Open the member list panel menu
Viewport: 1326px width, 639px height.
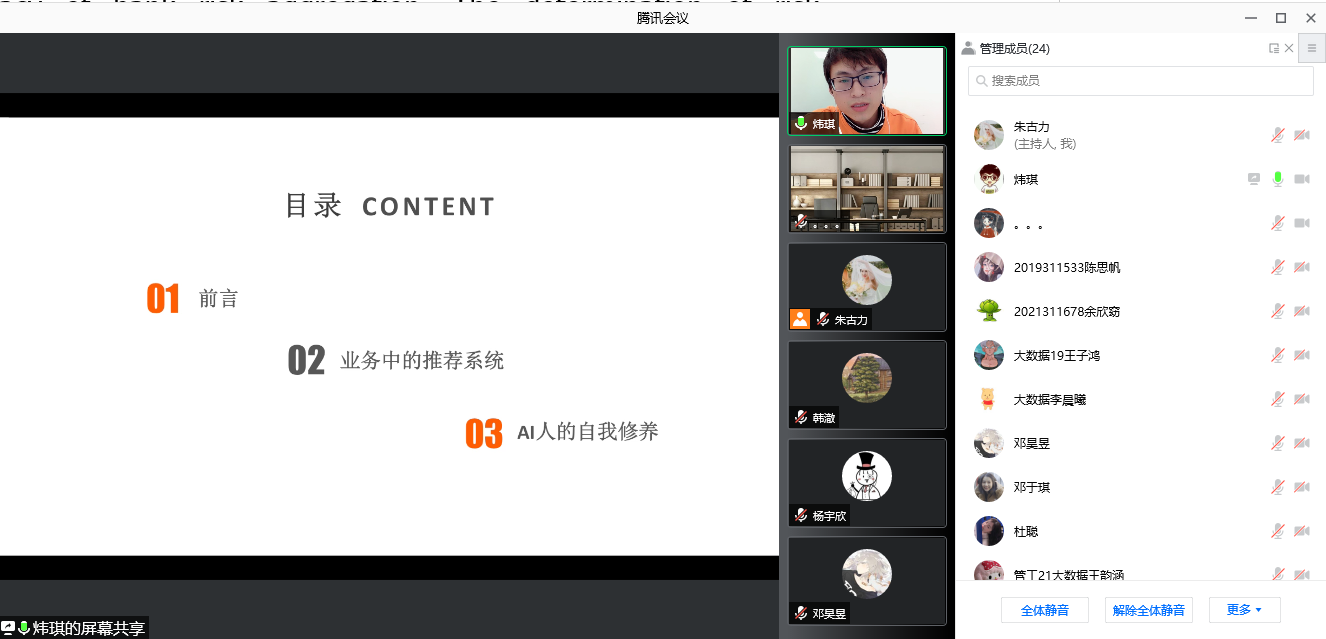tap(1311, 48)
